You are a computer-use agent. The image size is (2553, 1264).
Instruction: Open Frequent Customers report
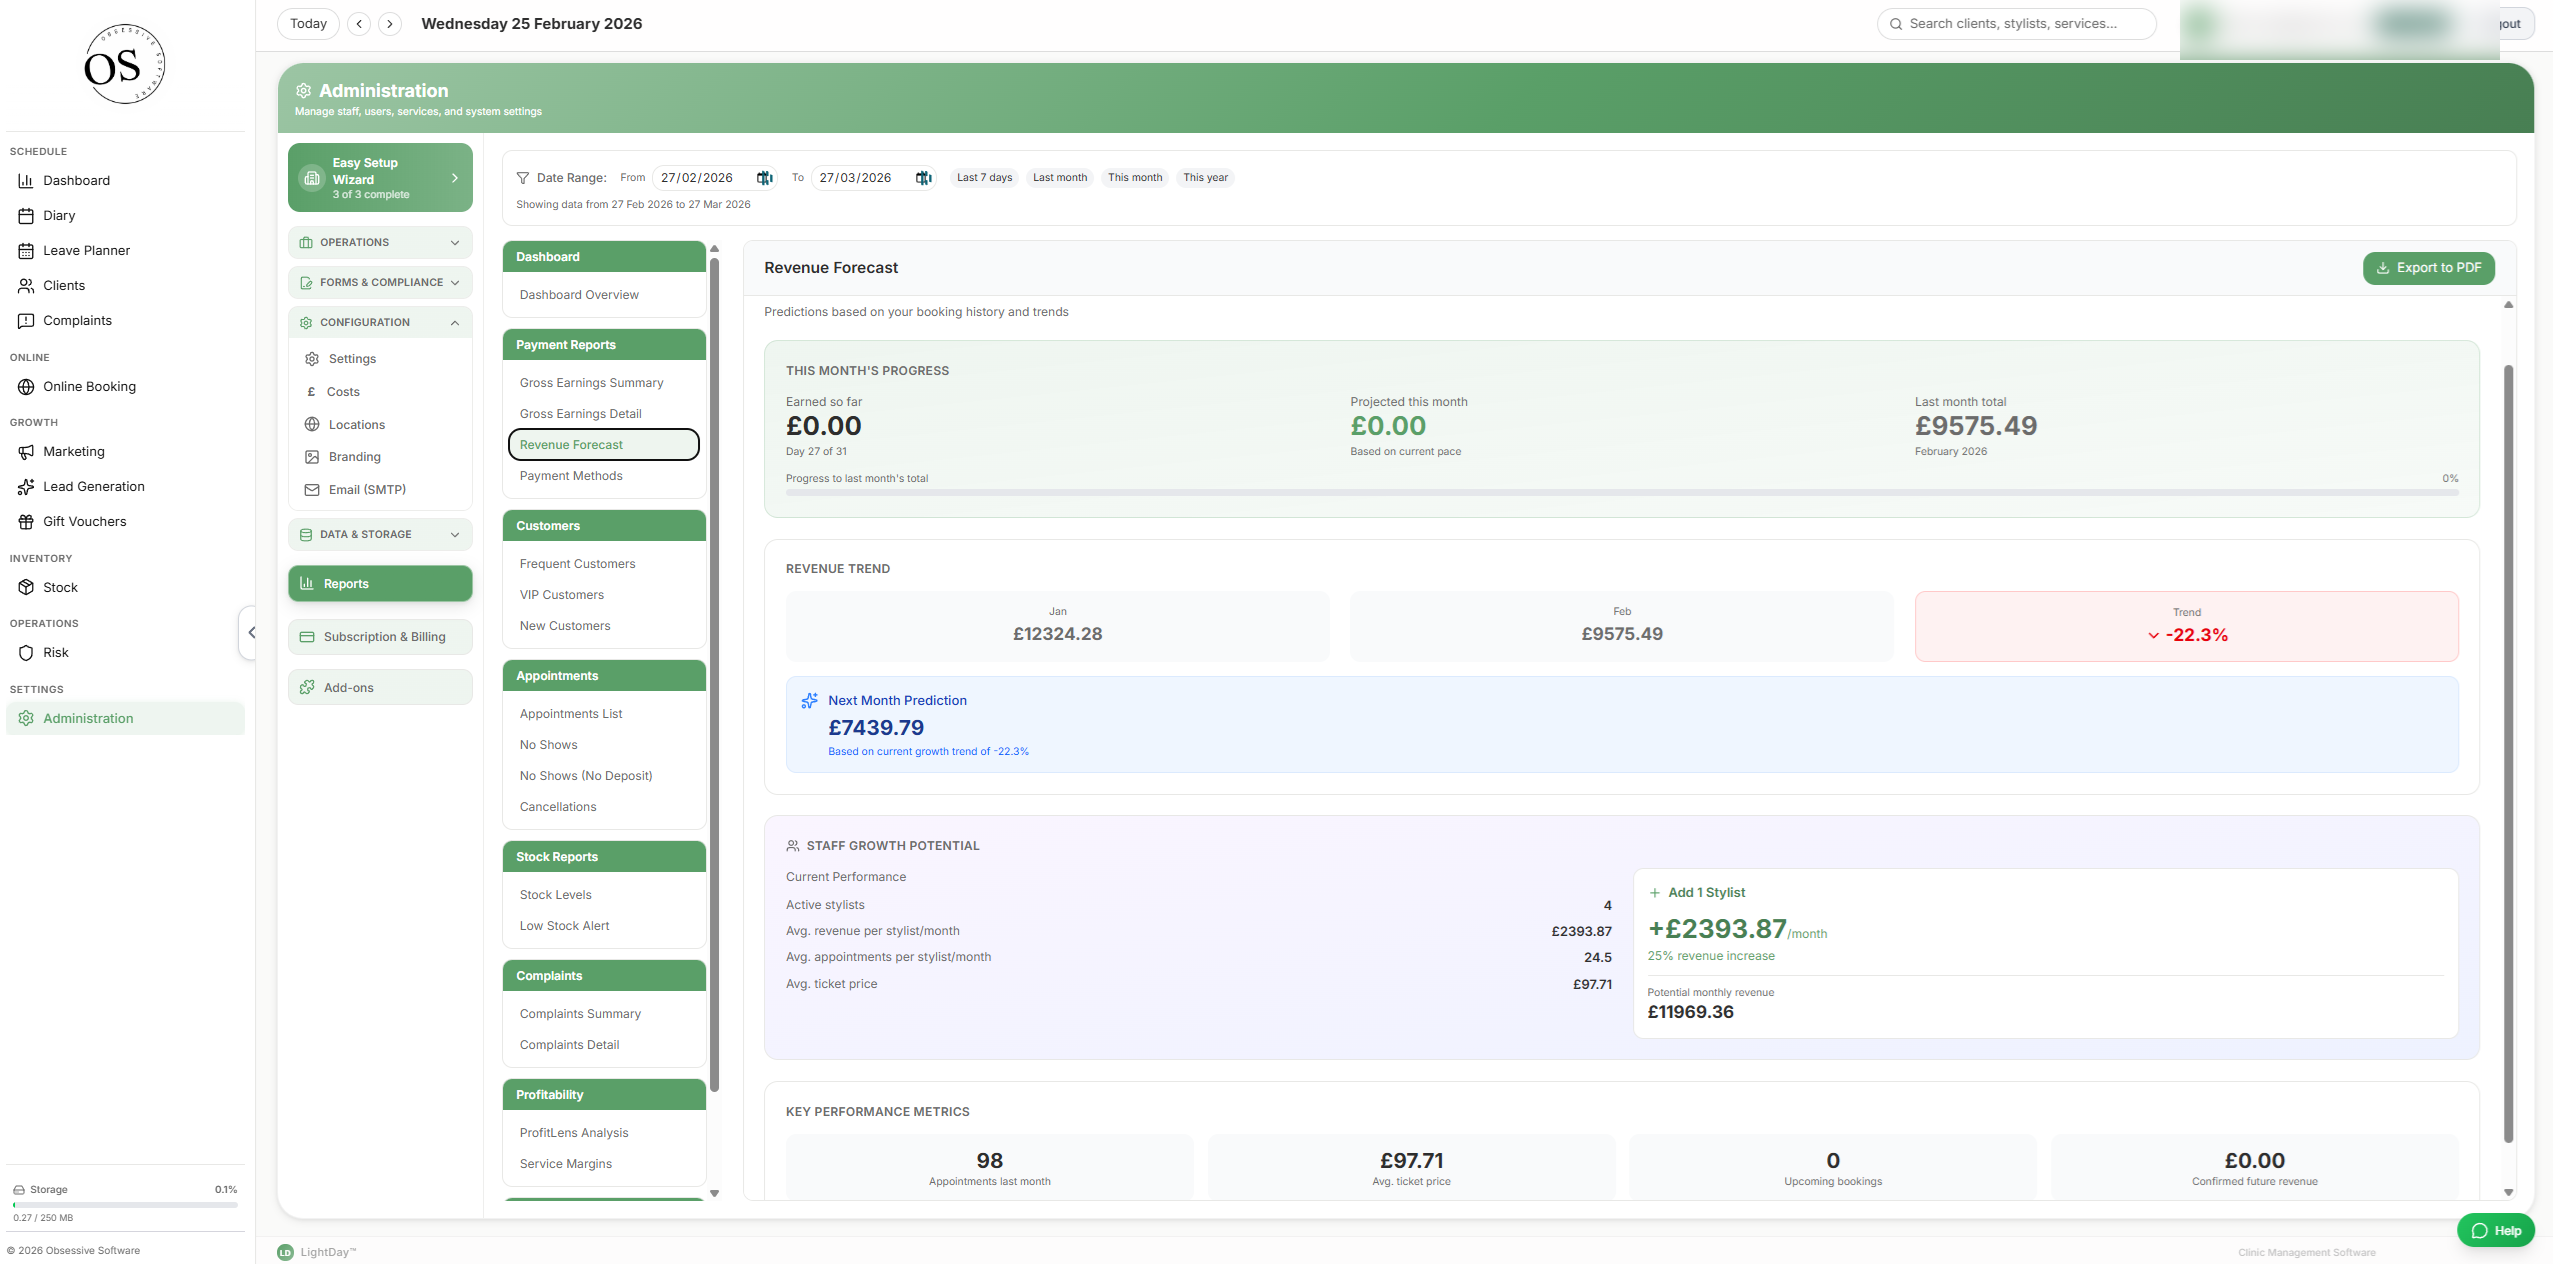577,564
